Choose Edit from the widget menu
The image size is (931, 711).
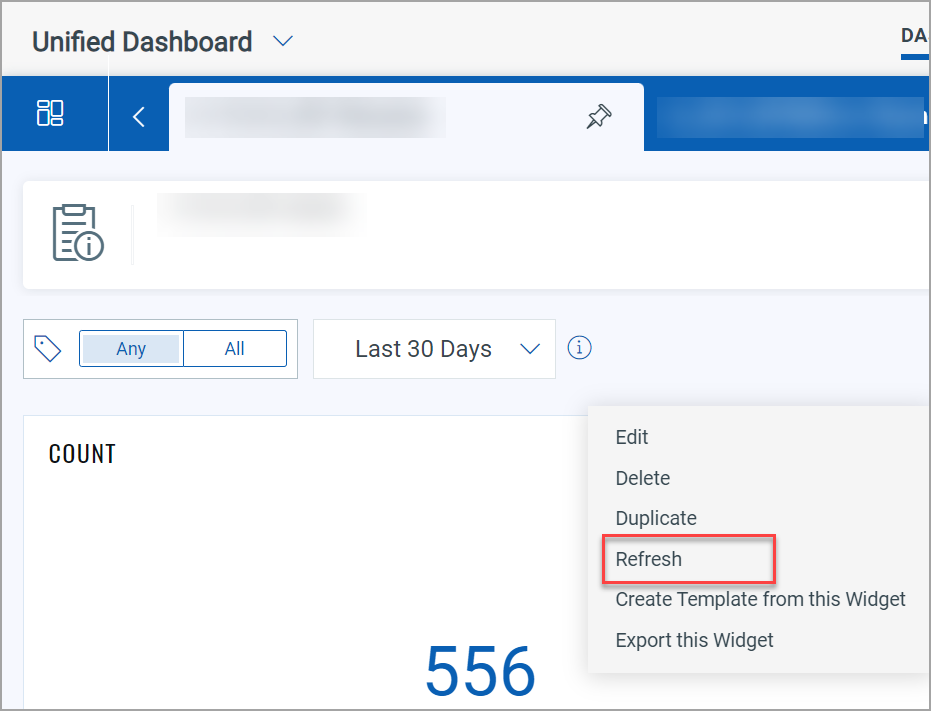632,437
